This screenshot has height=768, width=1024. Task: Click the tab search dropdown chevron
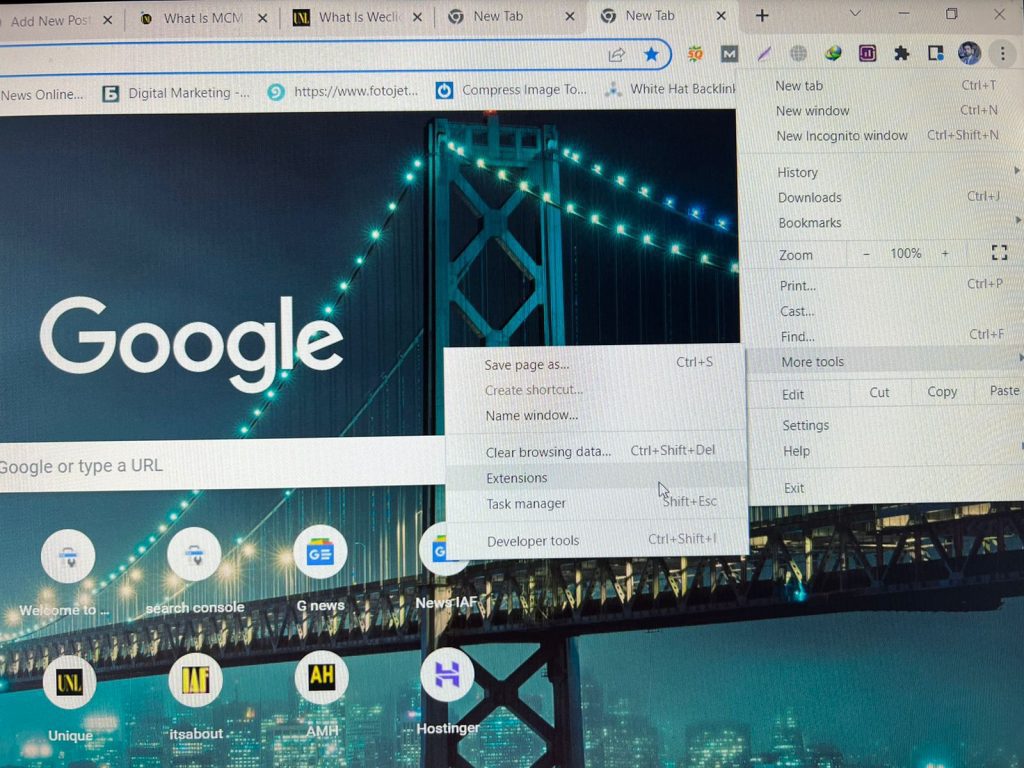tap(855, 14)
